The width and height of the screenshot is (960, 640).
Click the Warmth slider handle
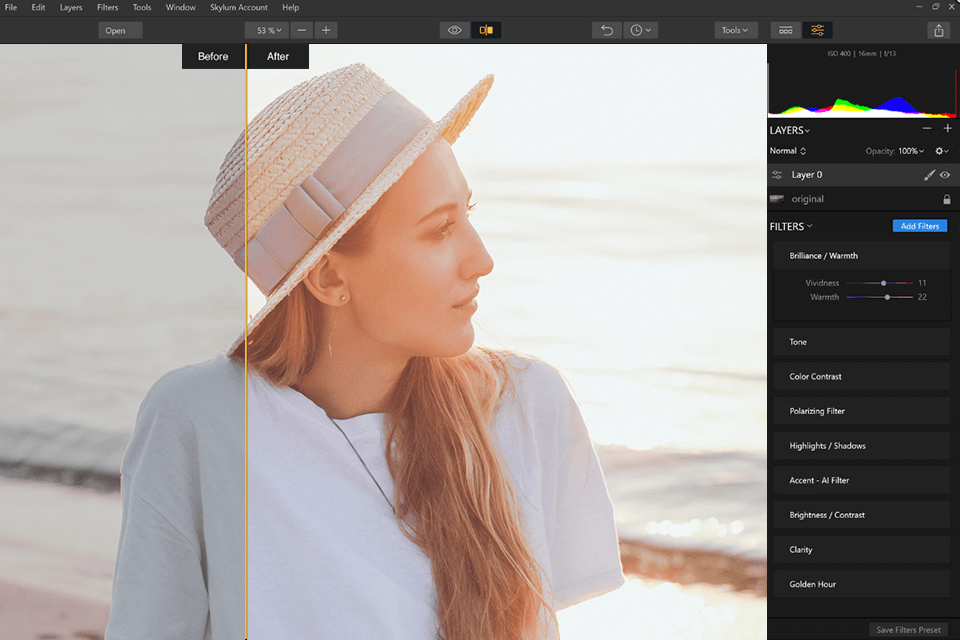[887, 297]
